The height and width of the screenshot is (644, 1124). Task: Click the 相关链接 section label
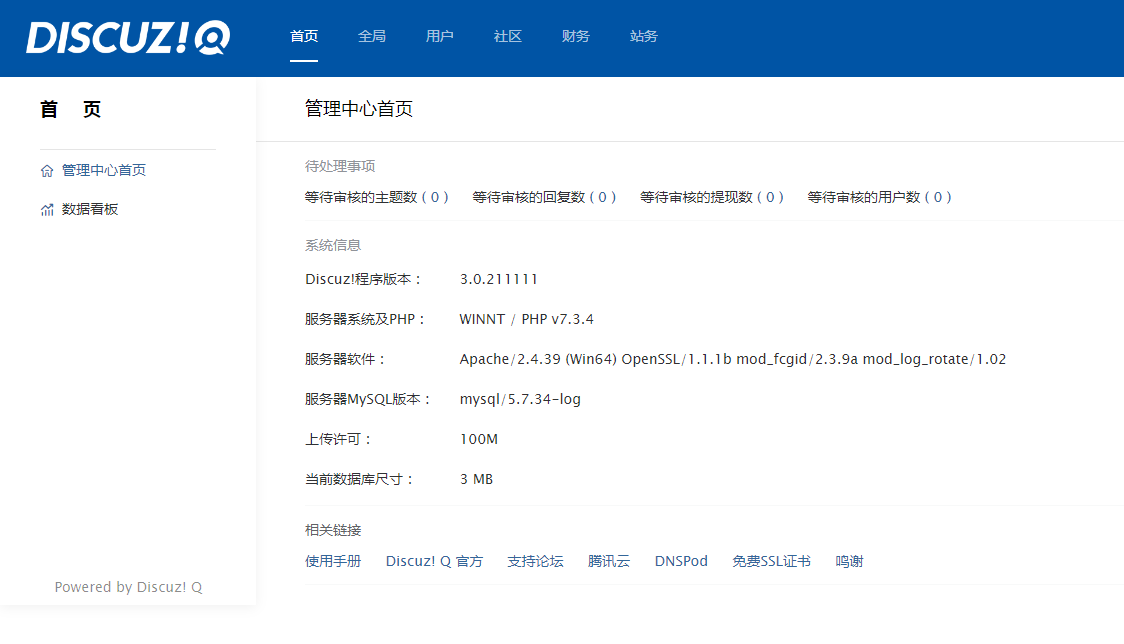(x=333, y=530)
